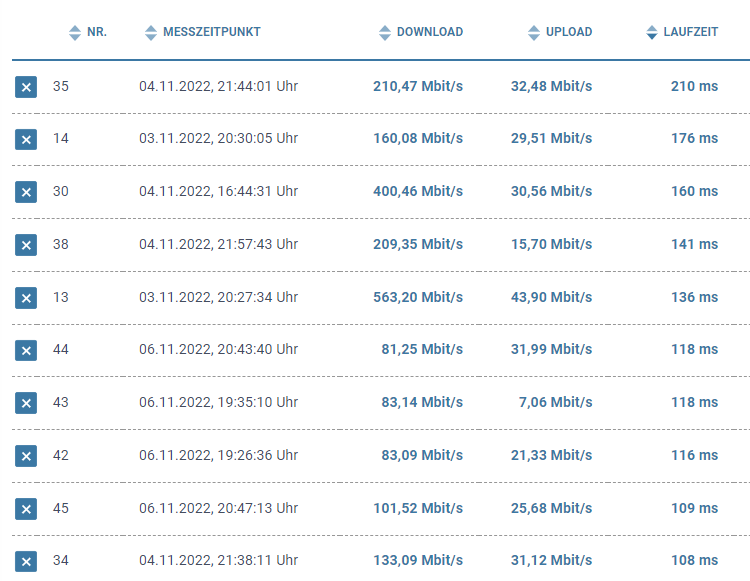Image resolution: width=750 pixels, height=581 pixels.
Task: Click sort arrows beside Messzeitpunkt
Action: [151, 33]
